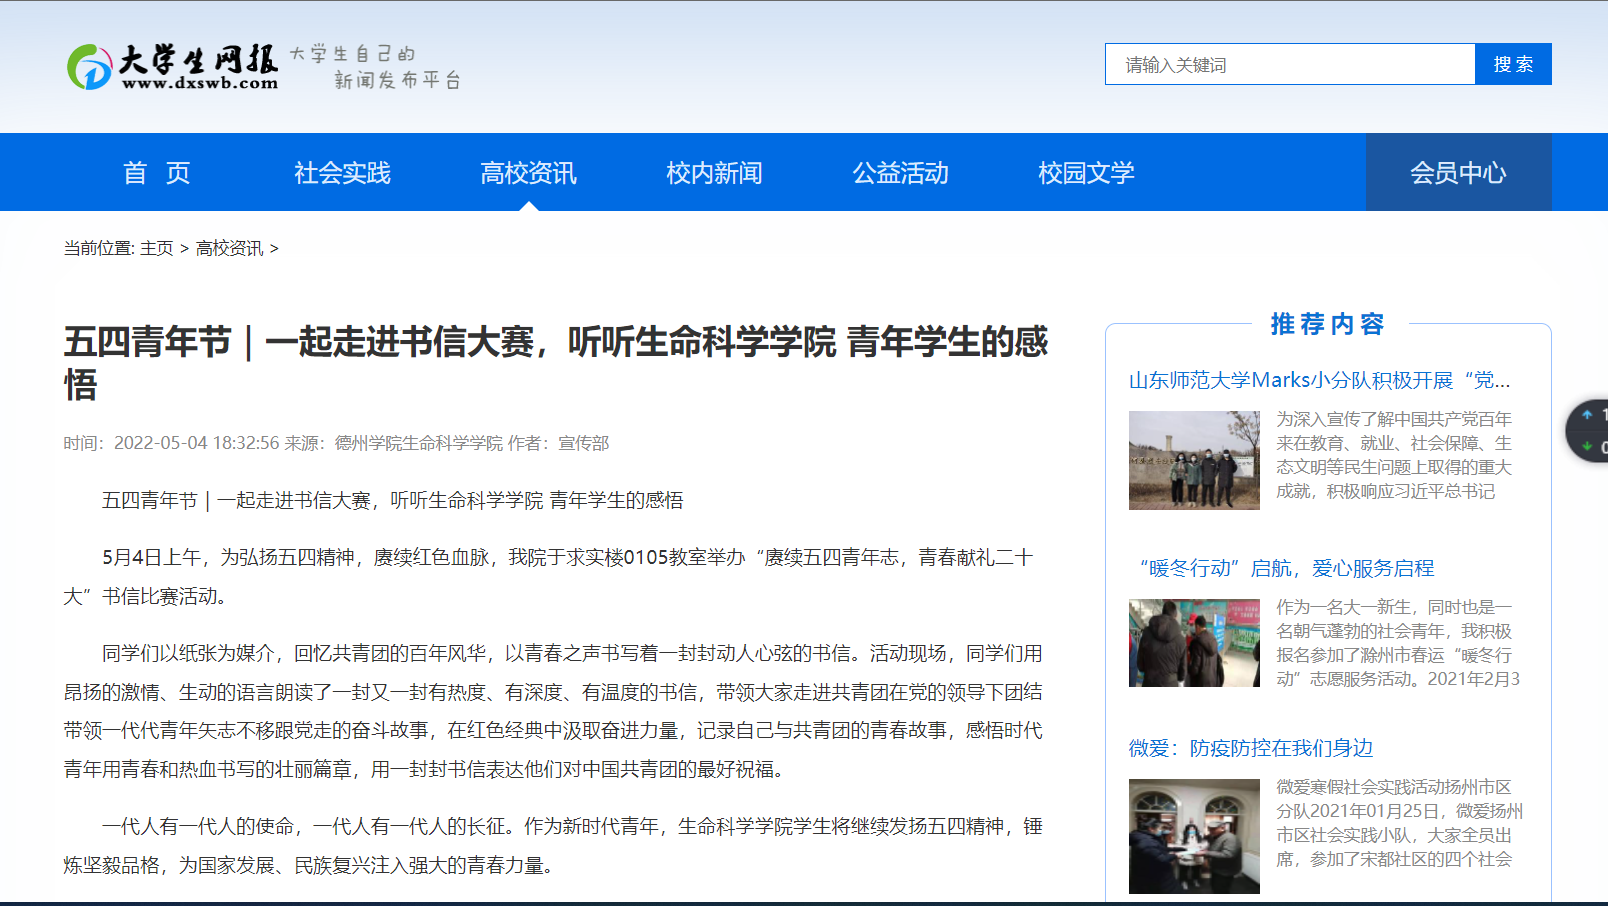Open the 社会实践 navigation menu item

point(342,173)
